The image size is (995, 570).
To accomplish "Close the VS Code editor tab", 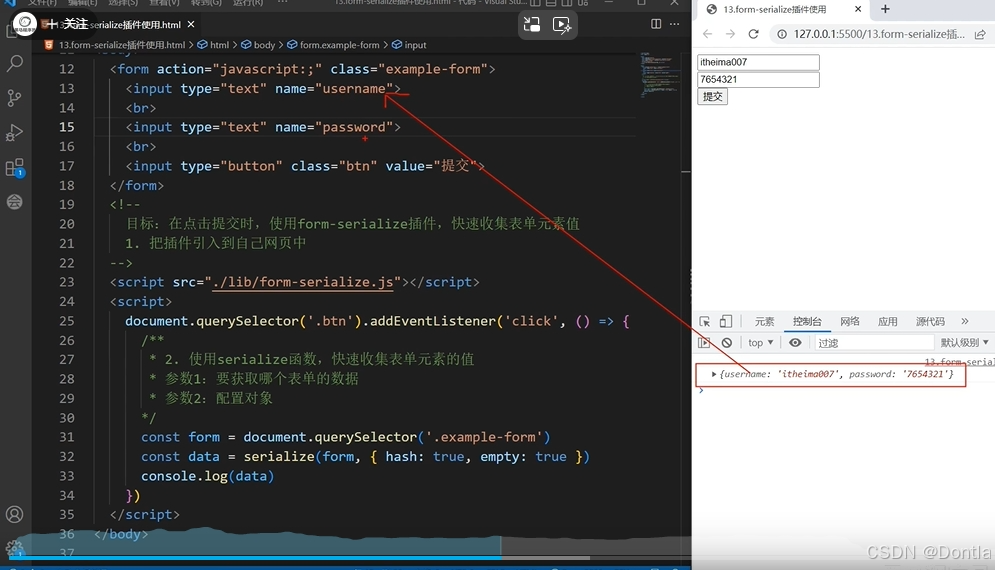I will pos(190,24).
